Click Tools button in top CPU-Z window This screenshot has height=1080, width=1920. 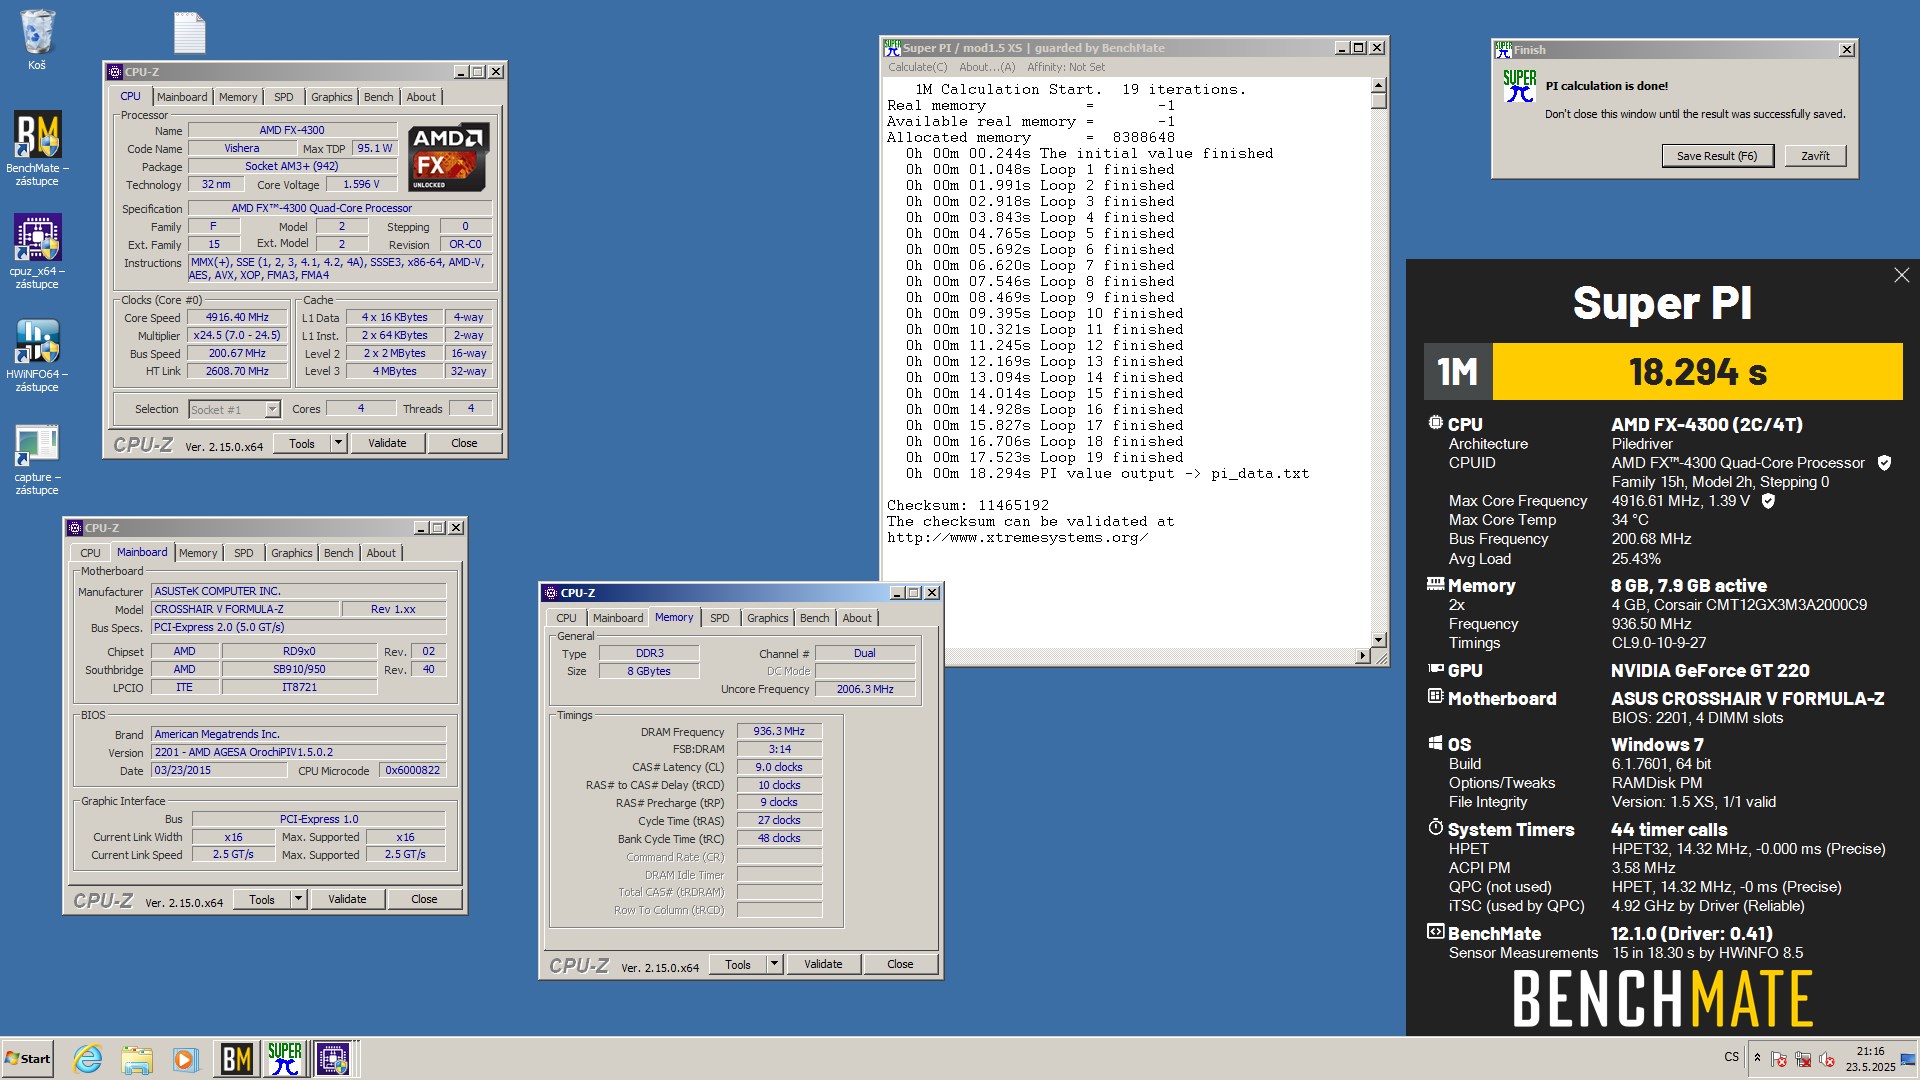tap(302, 443)
